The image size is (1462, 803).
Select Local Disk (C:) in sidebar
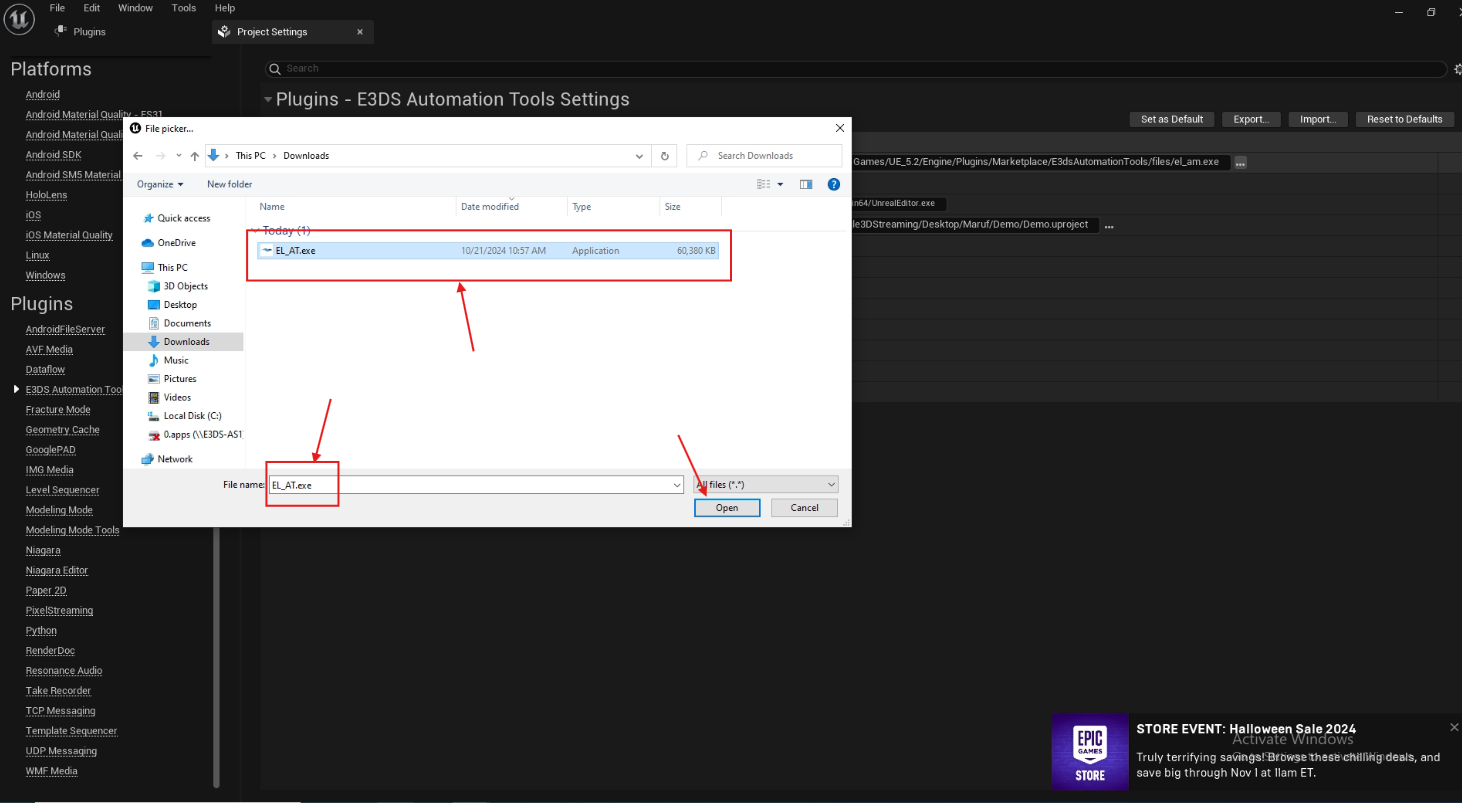pyautogui.click(x=192, y=416)
